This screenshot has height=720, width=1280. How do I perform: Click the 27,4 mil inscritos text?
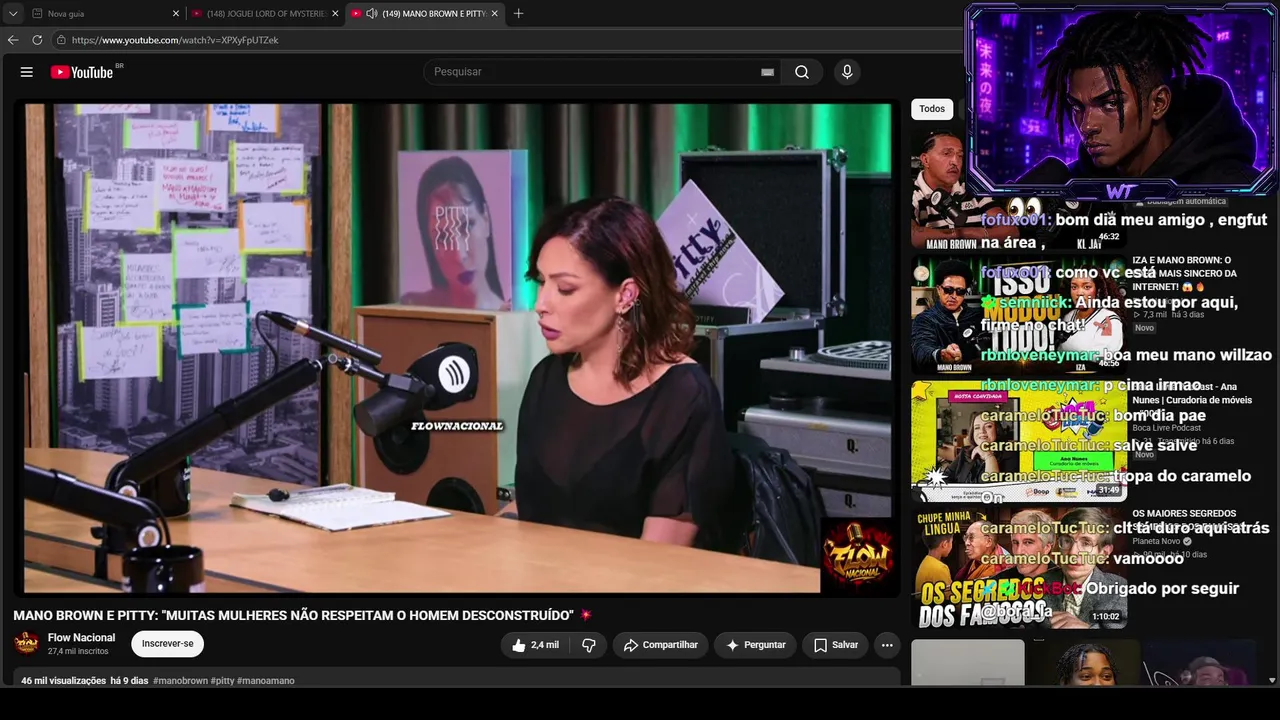coord(78,652)
